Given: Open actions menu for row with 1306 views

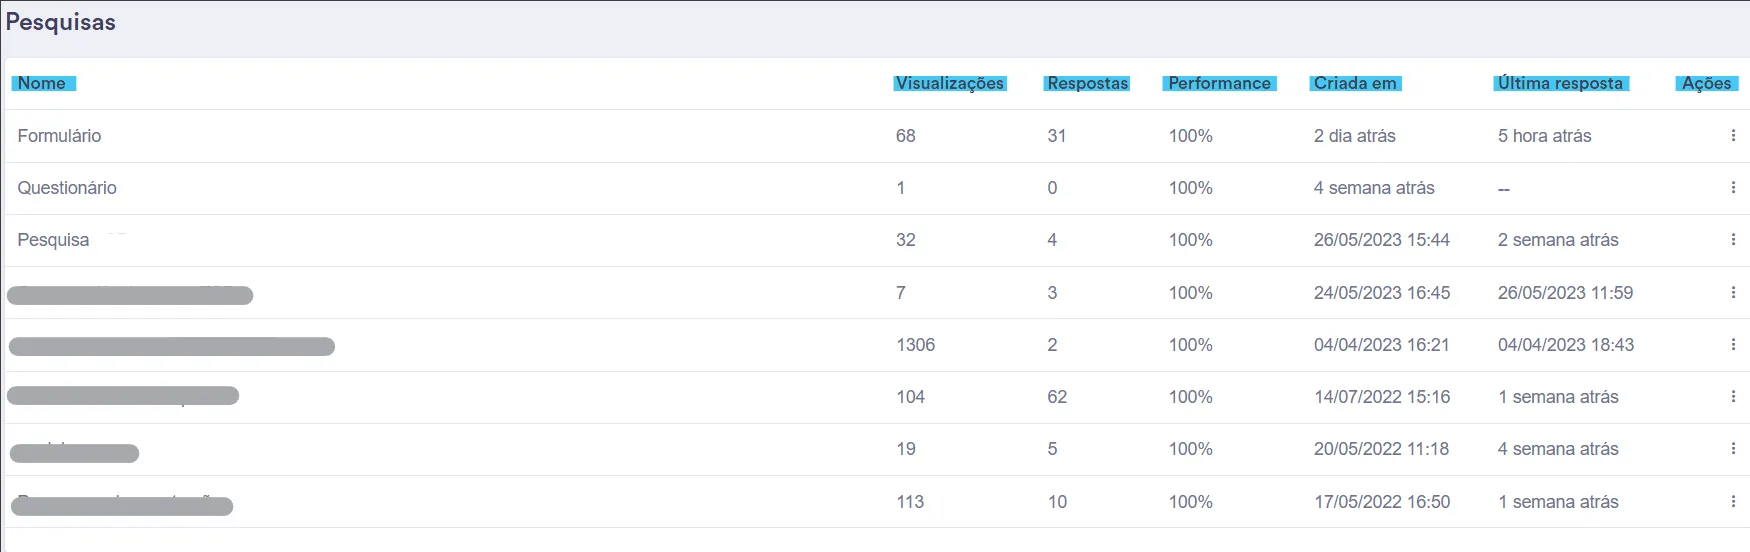Looking at the screenshot, I should pos(1733,344).
